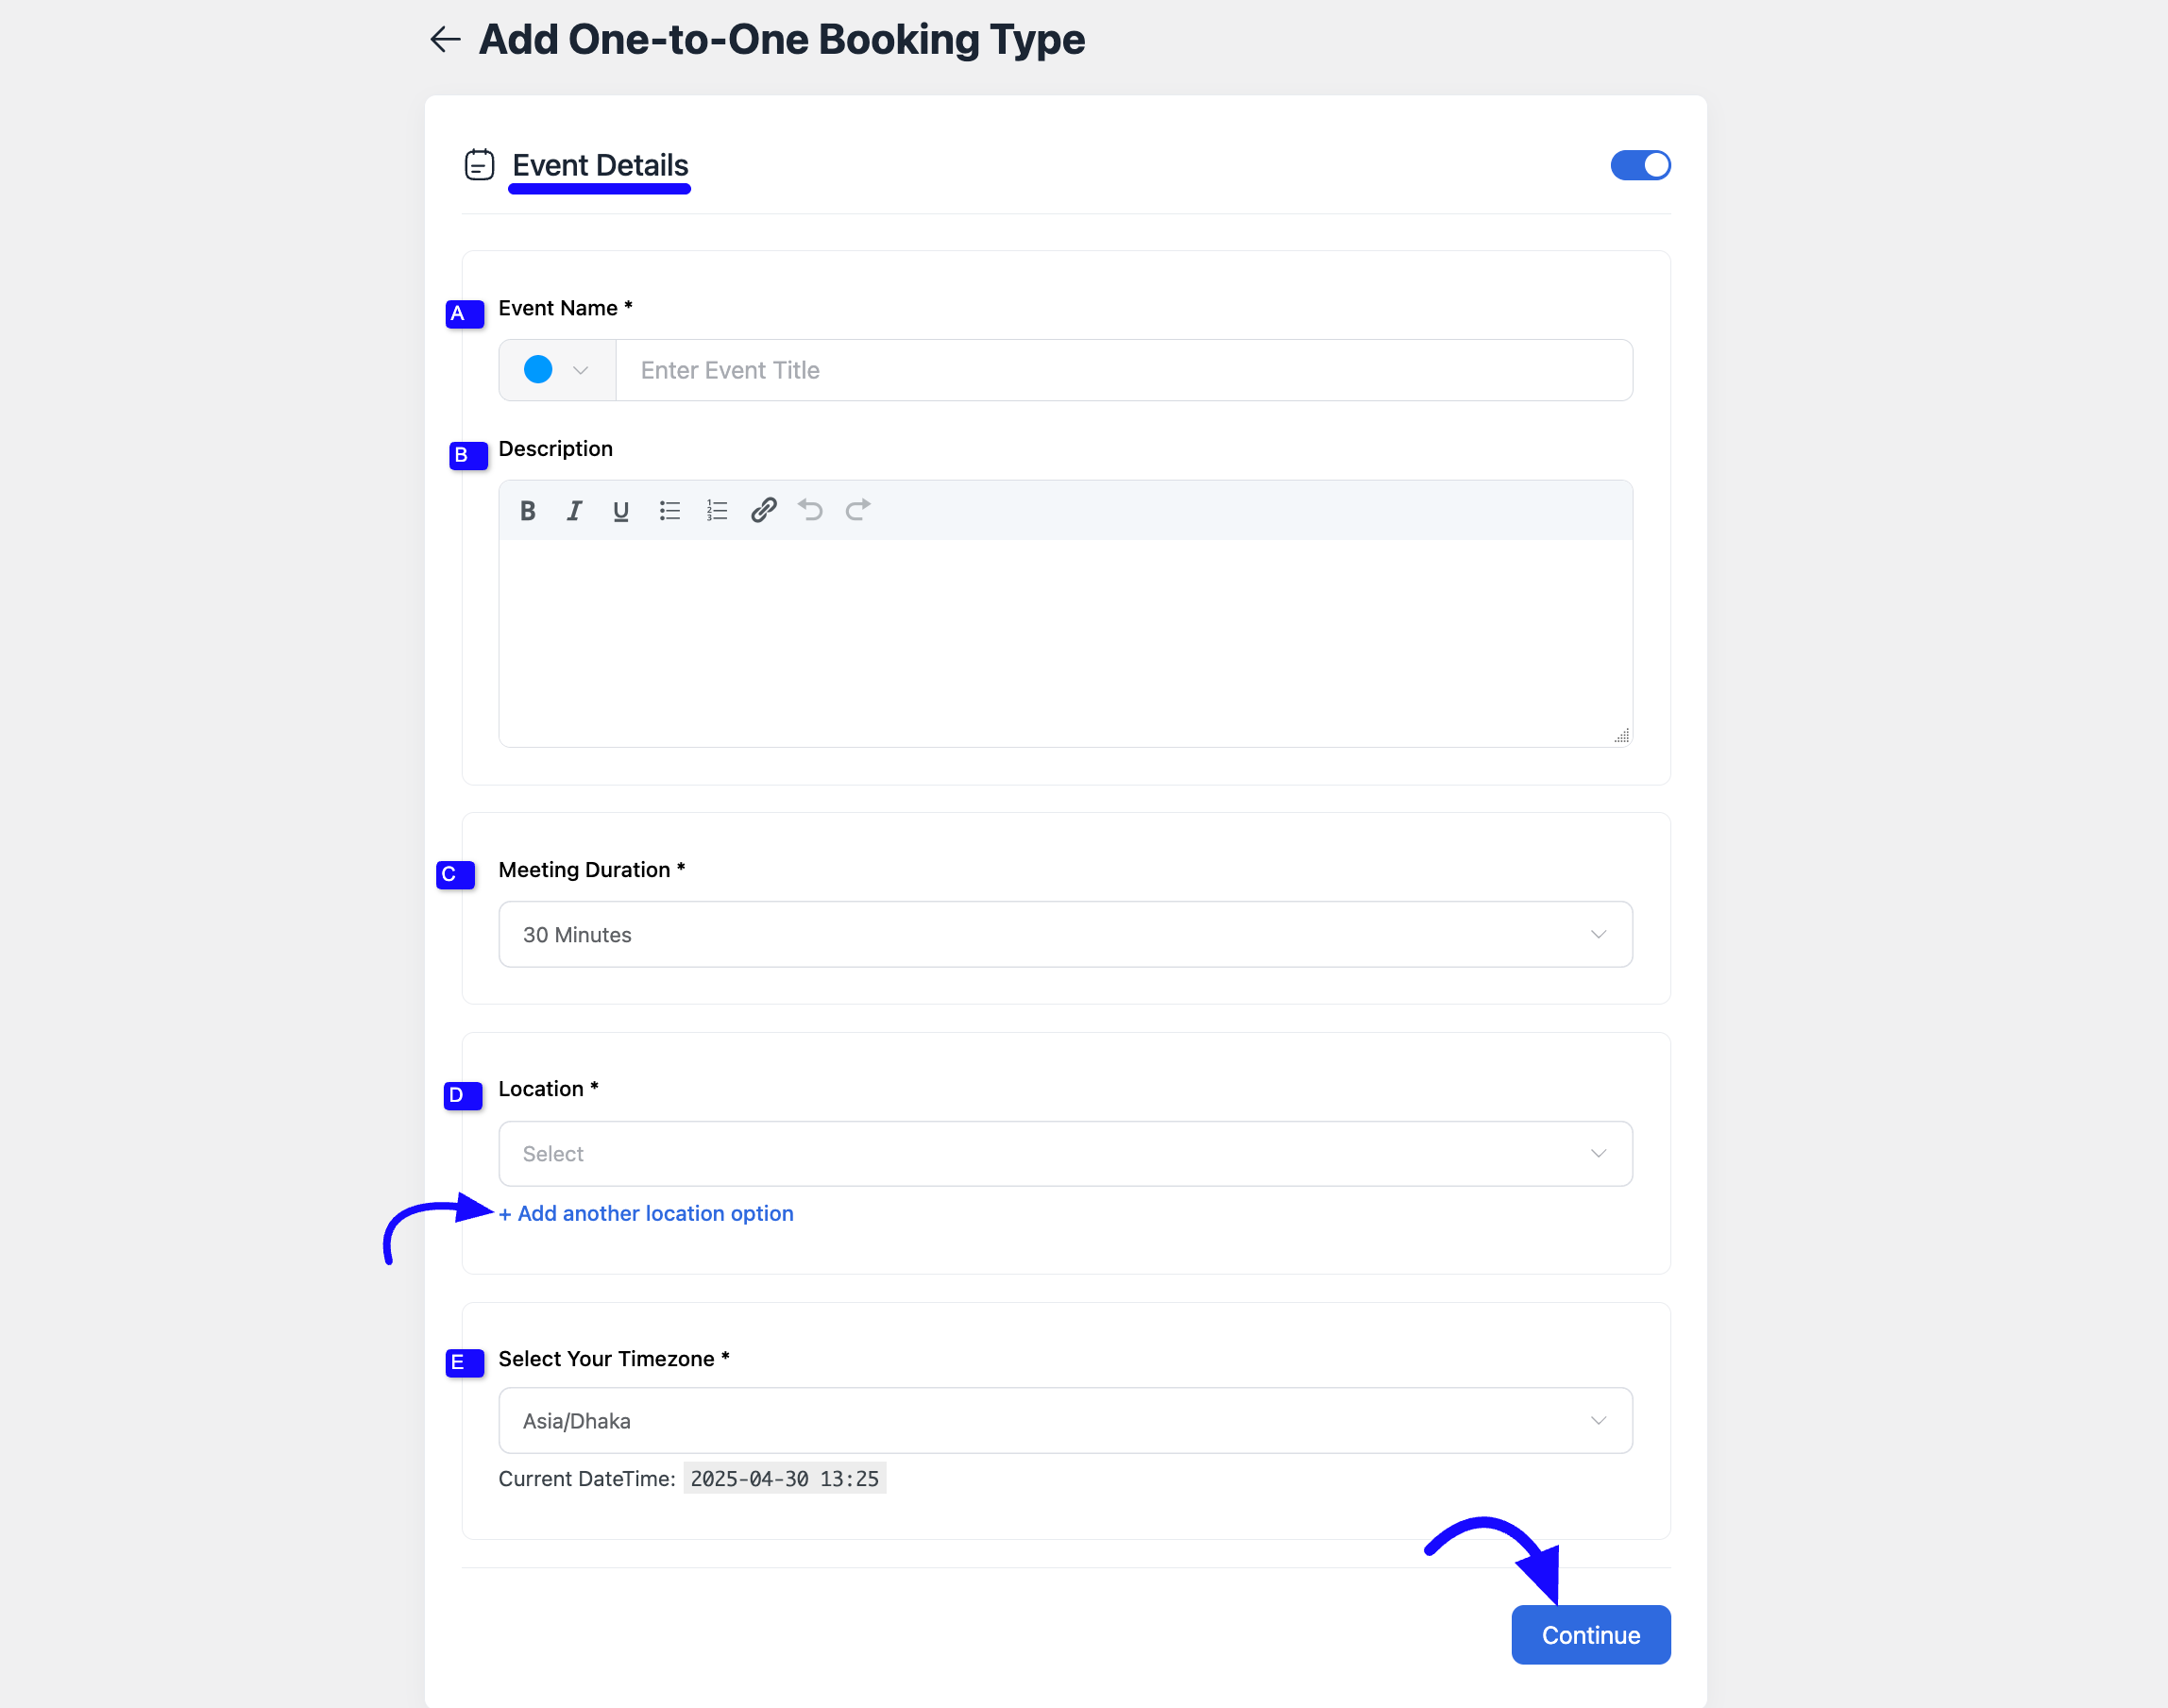Expand the Meeting Duration dropdown

coord(1065,934)
